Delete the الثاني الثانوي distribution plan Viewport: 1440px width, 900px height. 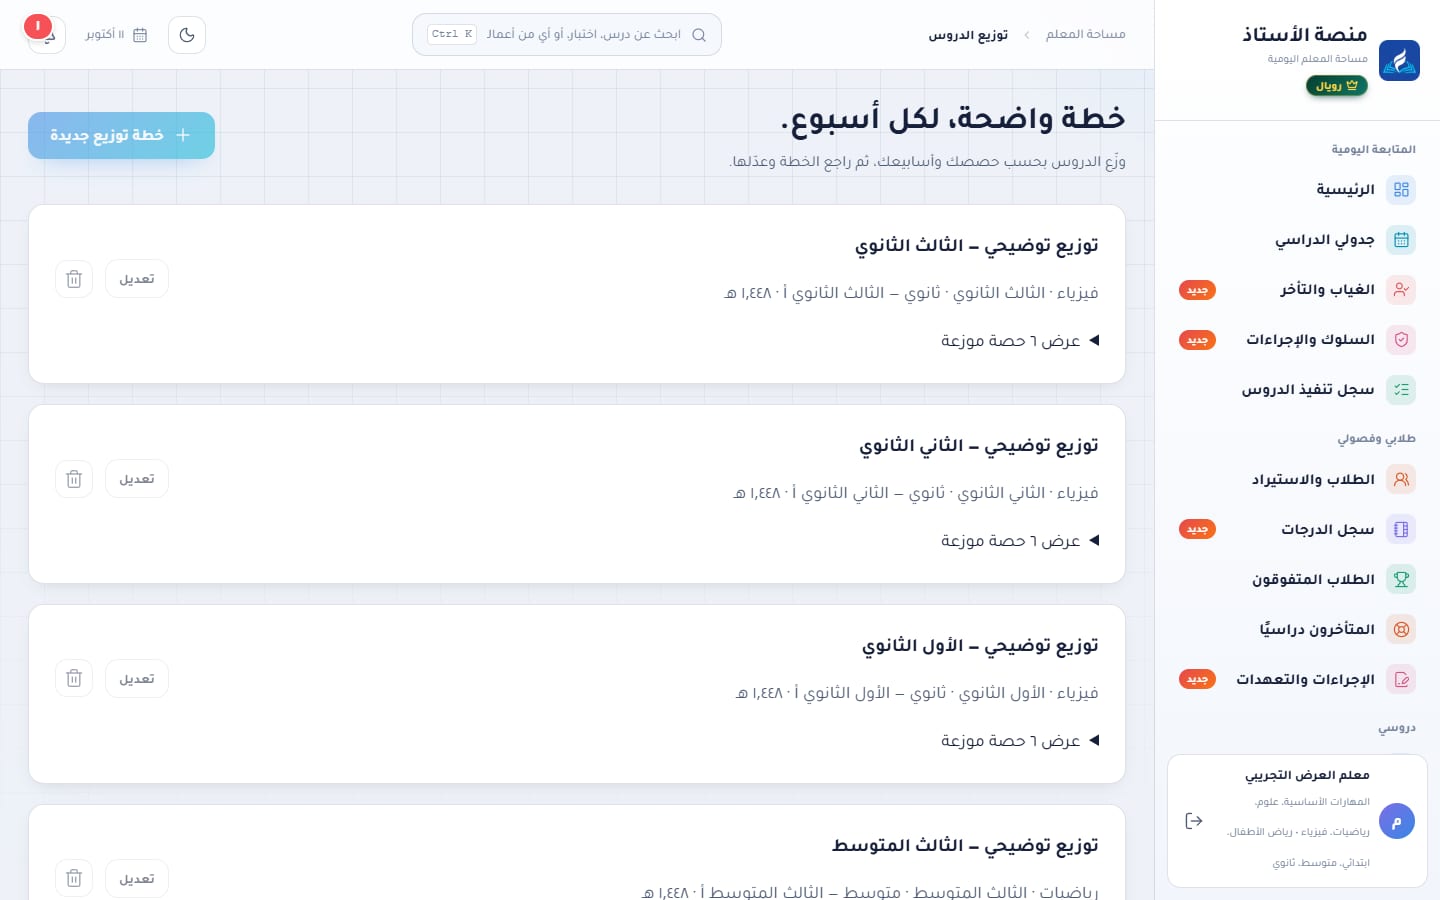74,479
